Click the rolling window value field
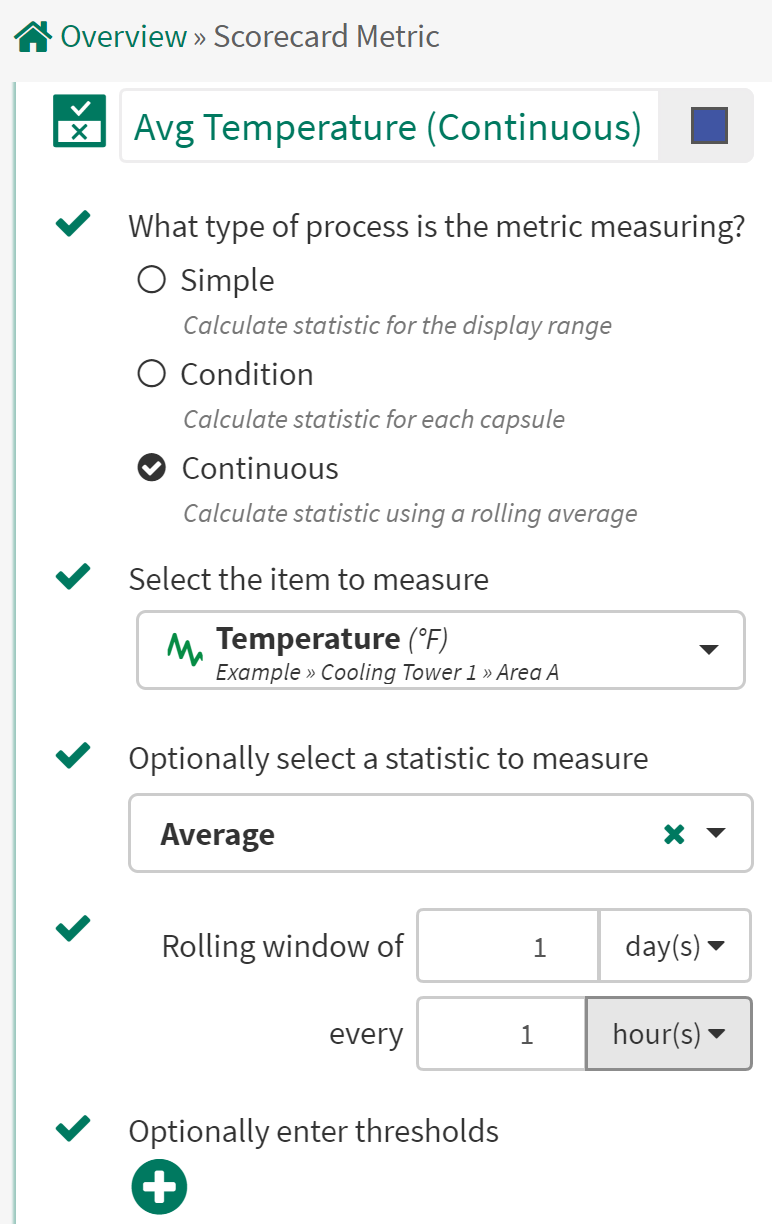The height and width of the screenshot is (1224, 772). [507, 945]
